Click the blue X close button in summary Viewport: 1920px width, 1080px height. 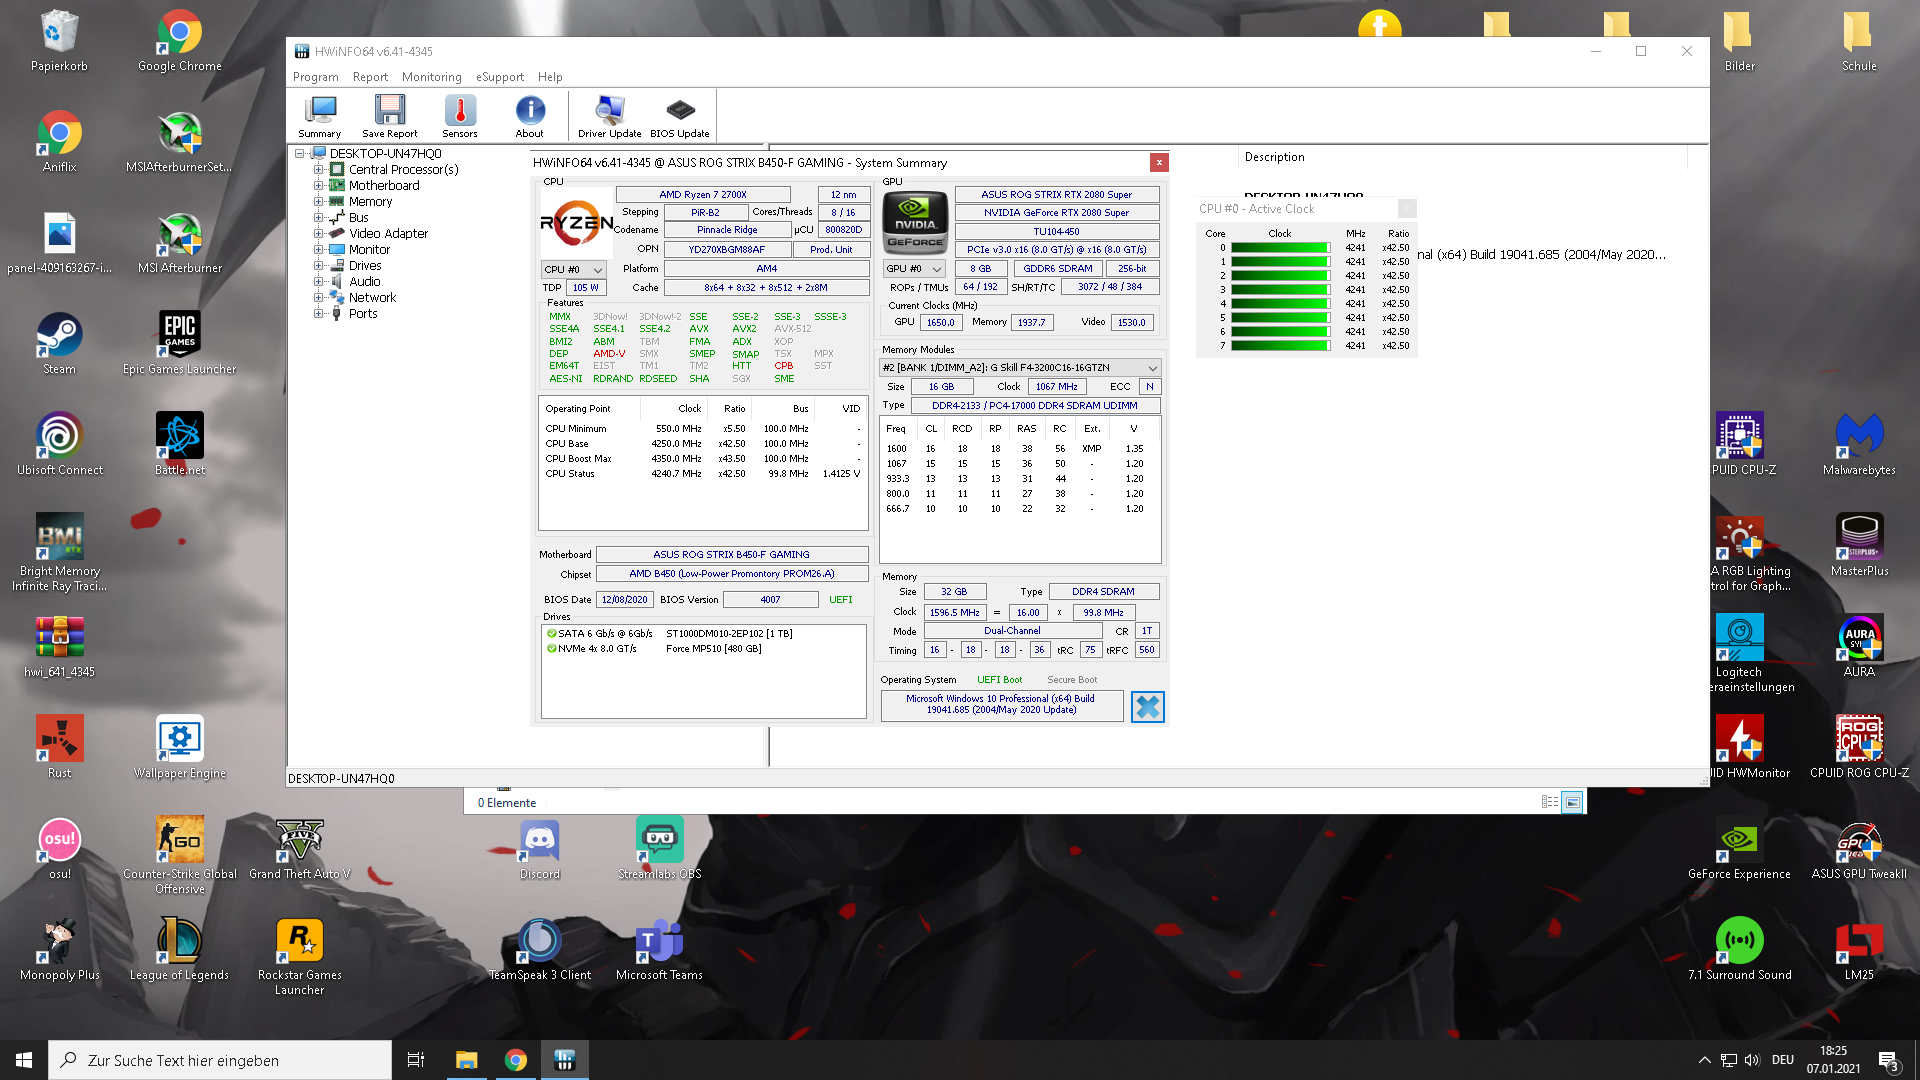point(1147,707)
